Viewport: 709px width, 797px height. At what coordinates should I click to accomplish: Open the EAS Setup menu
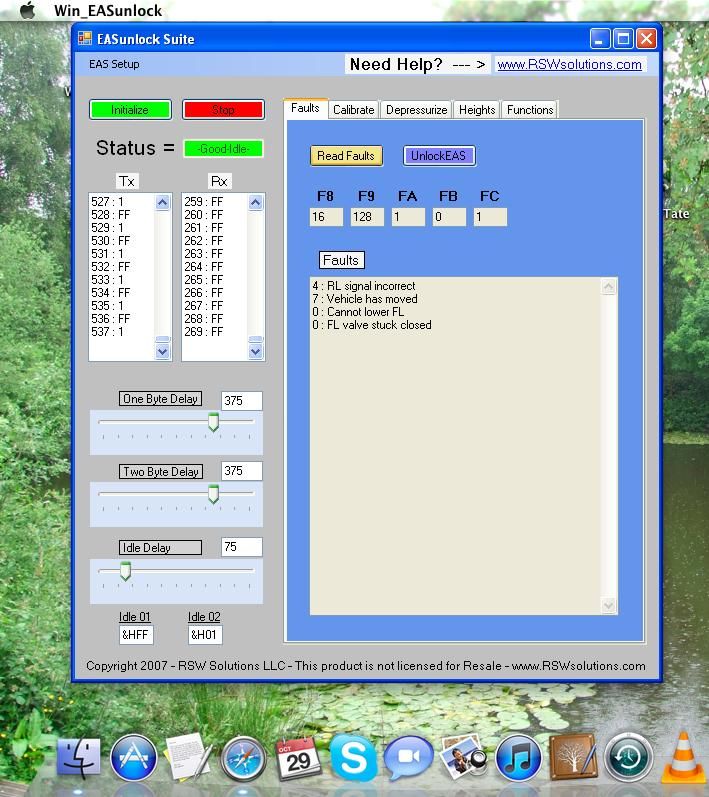[114, 64]
